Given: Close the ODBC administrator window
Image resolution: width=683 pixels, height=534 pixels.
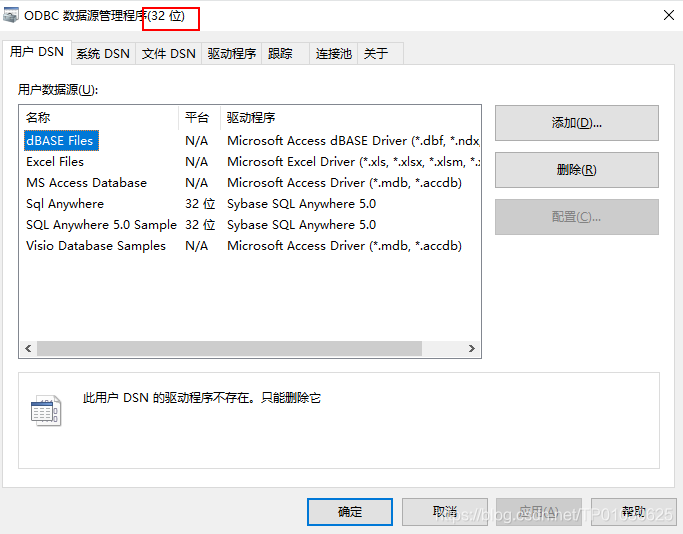Looking at the screenshot, I should (x=669, y=15).
